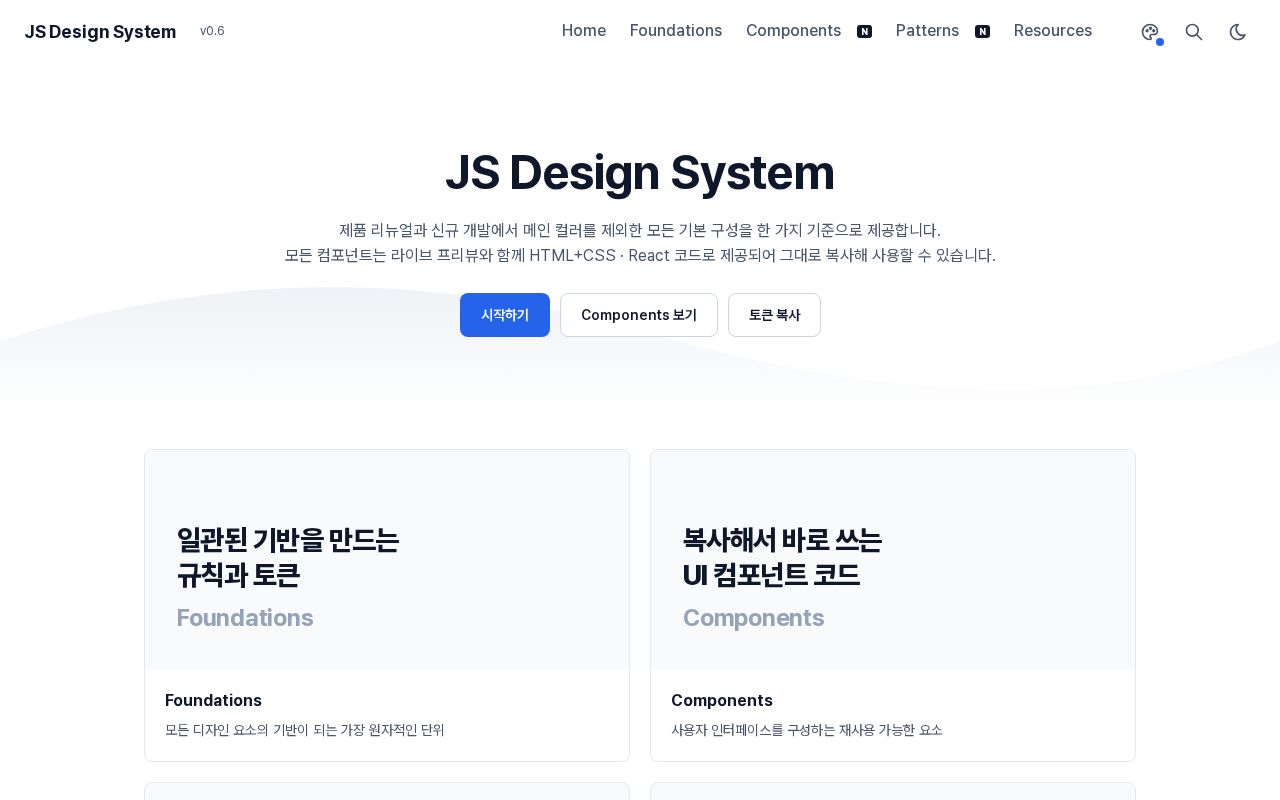Click the main JS Design System heading
1280x800 pixels.
pyautogui.click(x=640, y=172)
